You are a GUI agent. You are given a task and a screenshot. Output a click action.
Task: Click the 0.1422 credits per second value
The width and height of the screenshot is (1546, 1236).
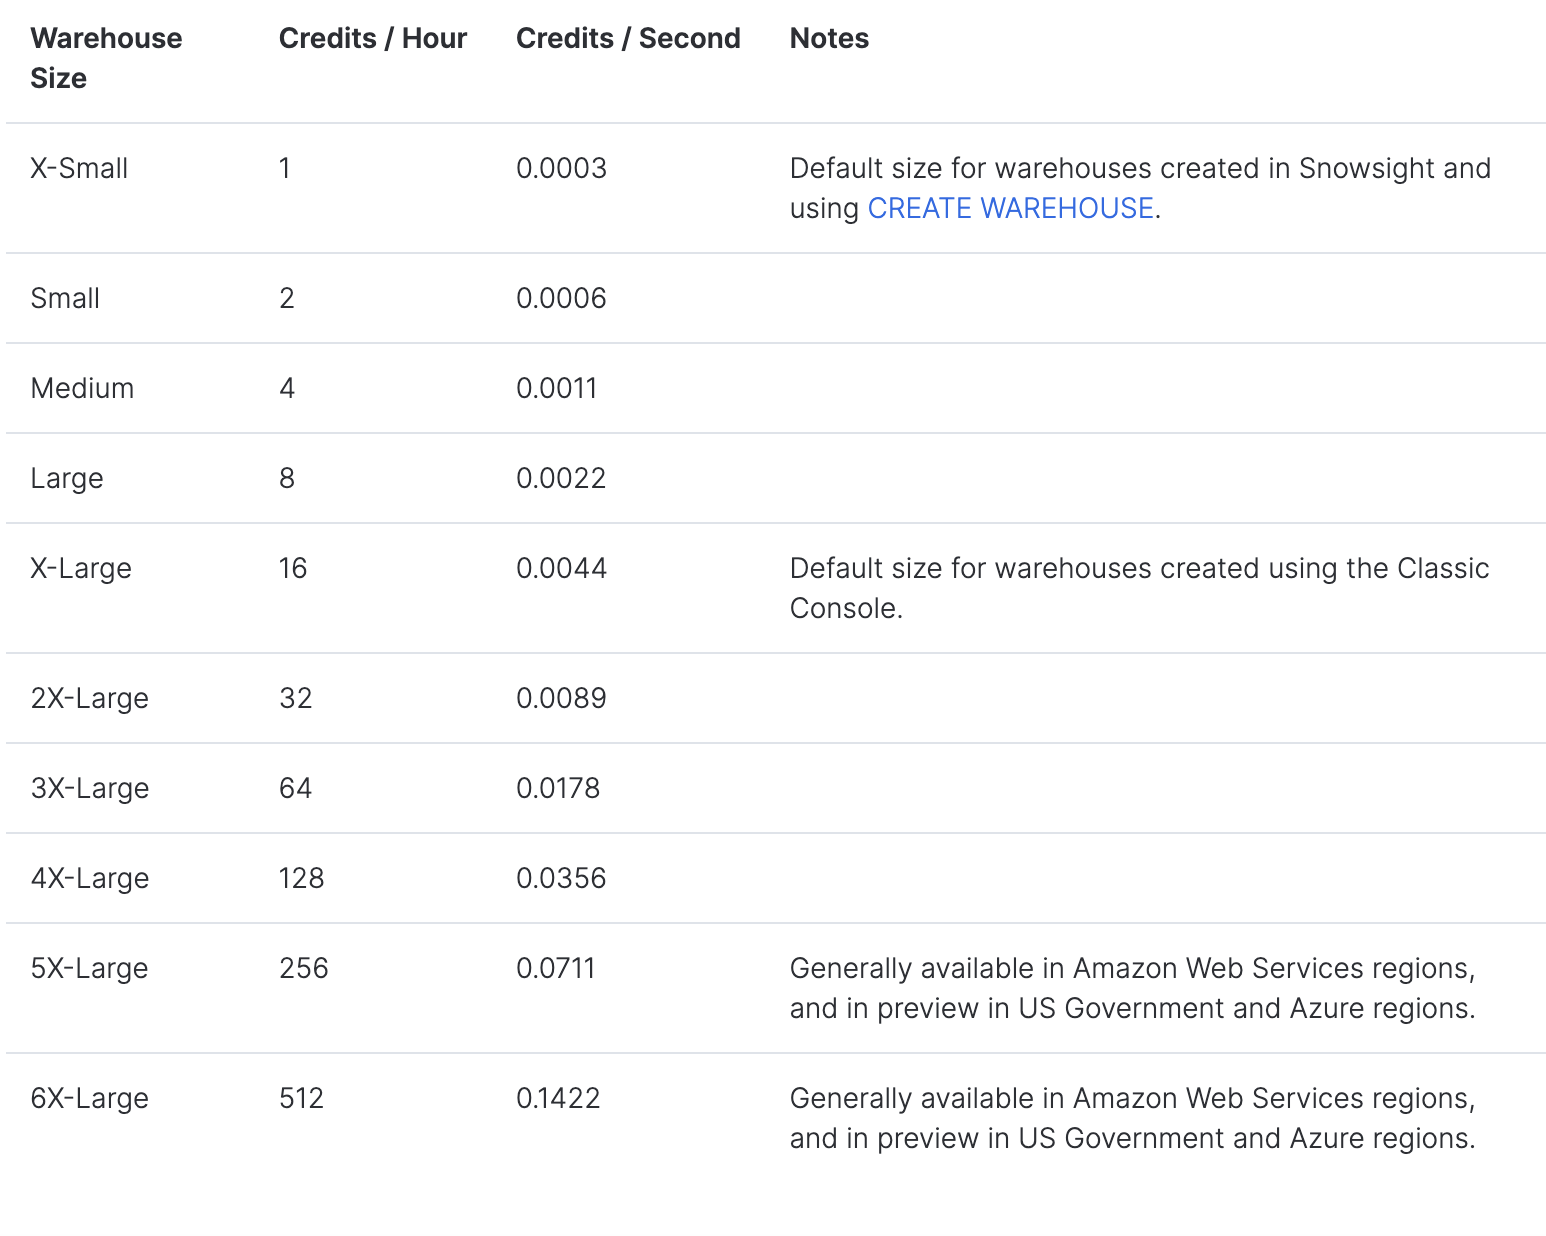pos(558,1098)
